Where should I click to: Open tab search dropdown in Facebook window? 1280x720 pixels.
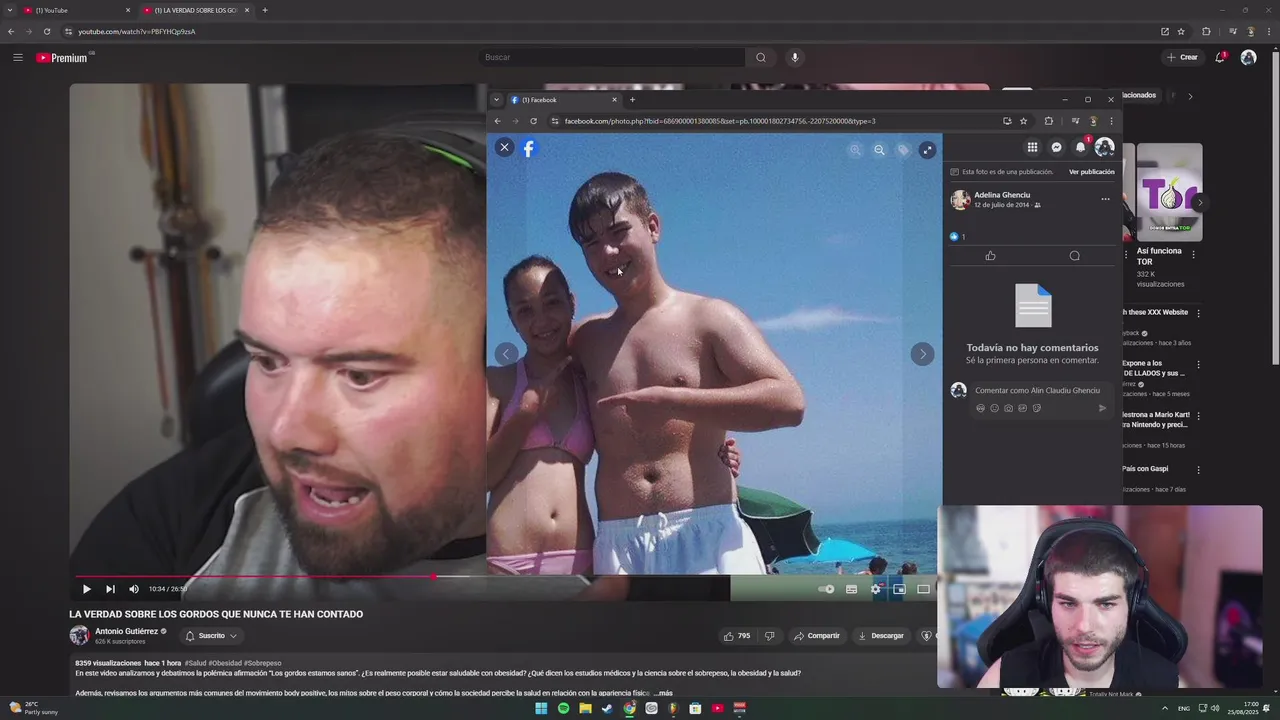(496, 100)
